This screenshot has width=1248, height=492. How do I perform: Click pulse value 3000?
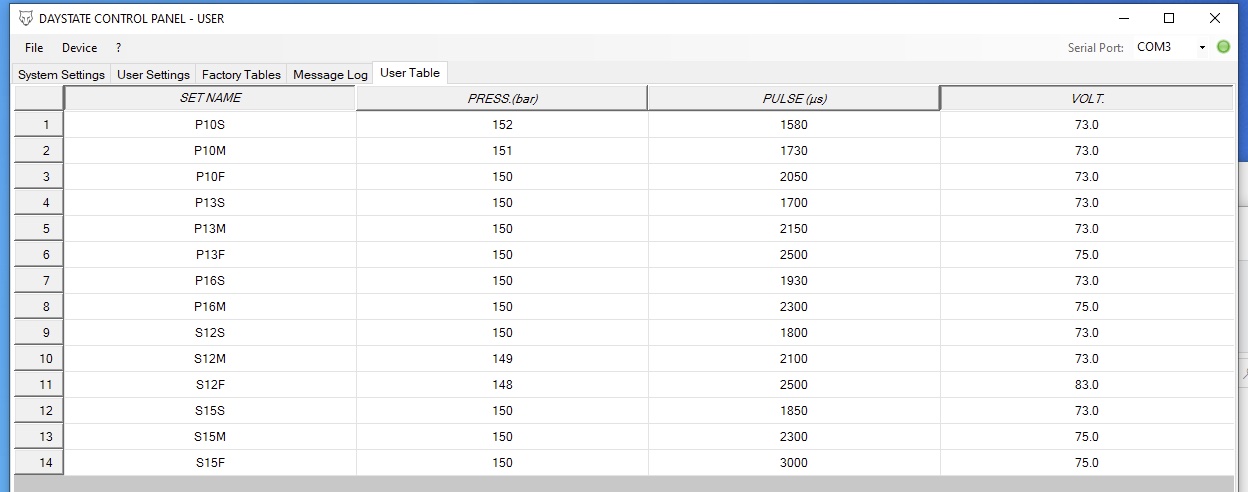point(794,463)
